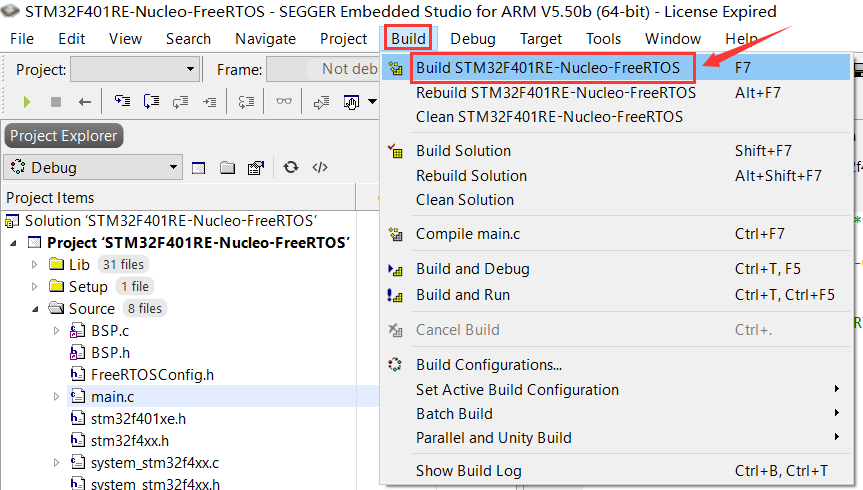The width and height of the screenshot is (863, 490).
Task: Click the Build Configurations gear icon
Action: 395,364
